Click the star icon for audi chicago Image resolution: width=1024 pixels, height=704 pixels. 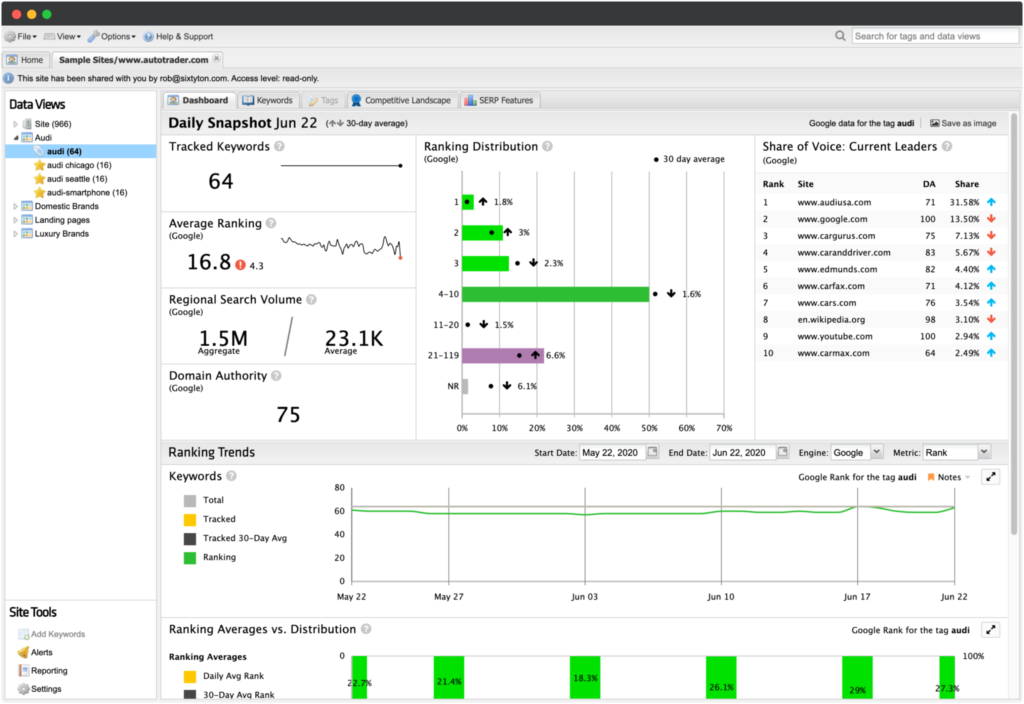coord(39,165)
